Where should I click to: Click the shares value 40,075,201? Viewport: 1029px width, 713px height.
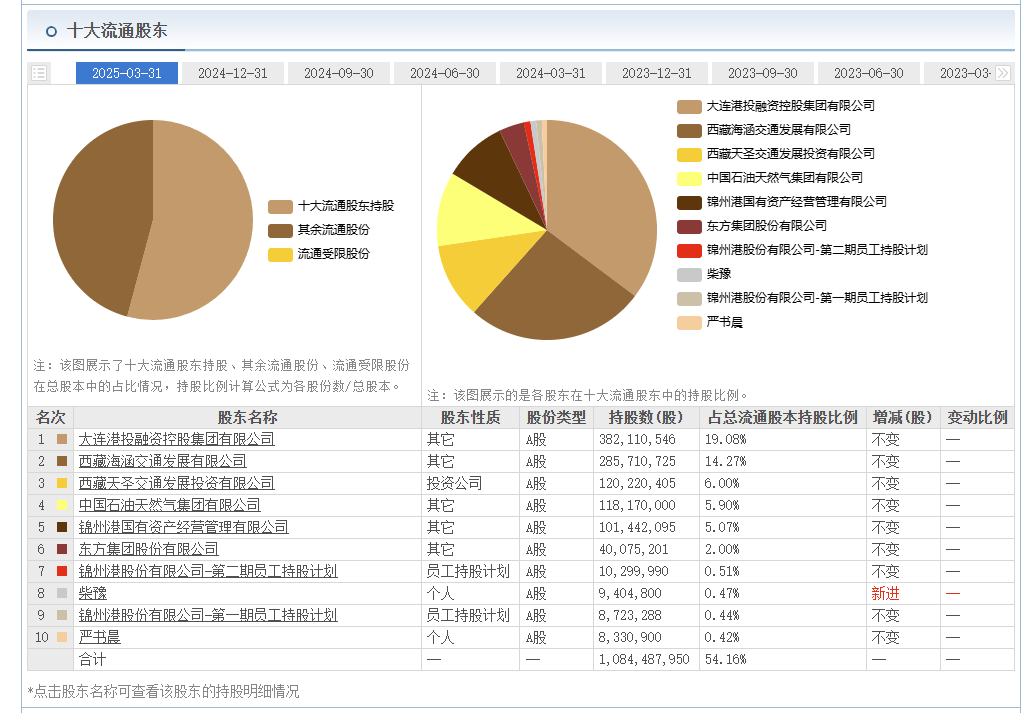(x=634, y=550)
